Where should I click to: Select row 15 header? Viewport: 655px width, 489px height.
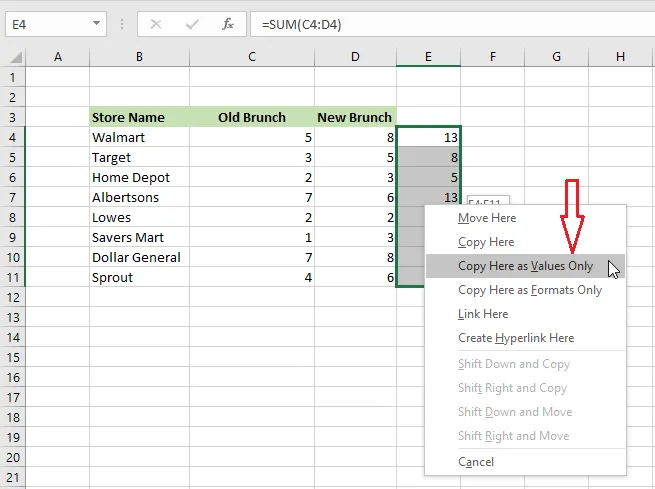click(13, 358)
